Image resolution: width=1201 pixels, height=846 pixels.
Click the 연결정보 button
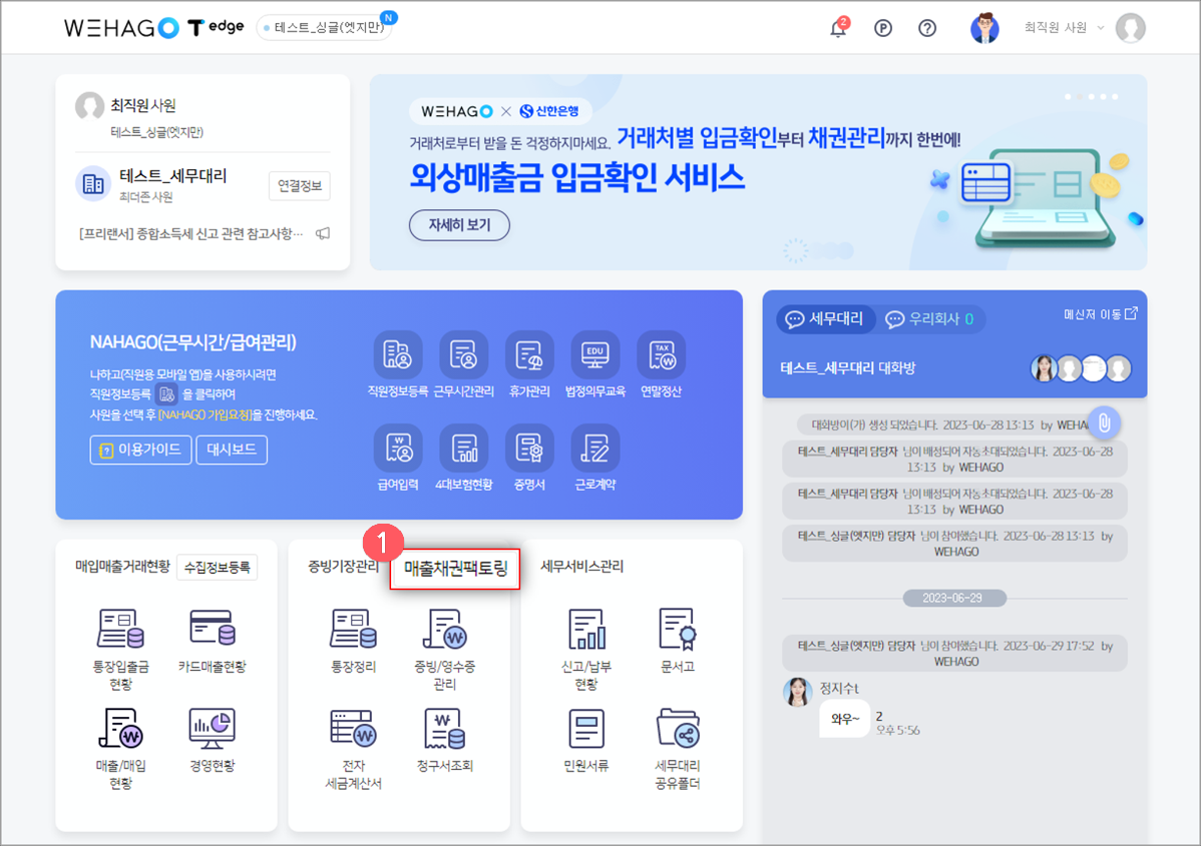tap(299, 186)
